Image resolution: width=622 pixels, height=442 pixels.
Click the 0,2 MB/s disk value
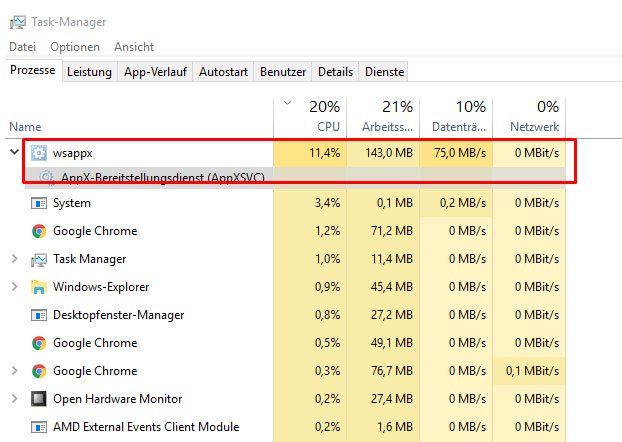coord(463,203)
